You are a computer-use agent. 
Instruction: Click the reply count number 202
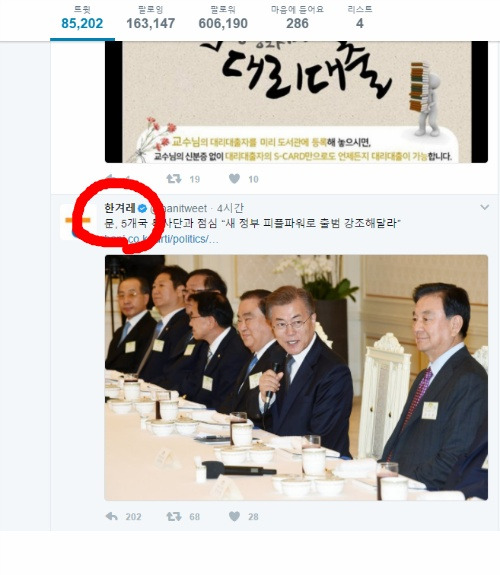133,517
